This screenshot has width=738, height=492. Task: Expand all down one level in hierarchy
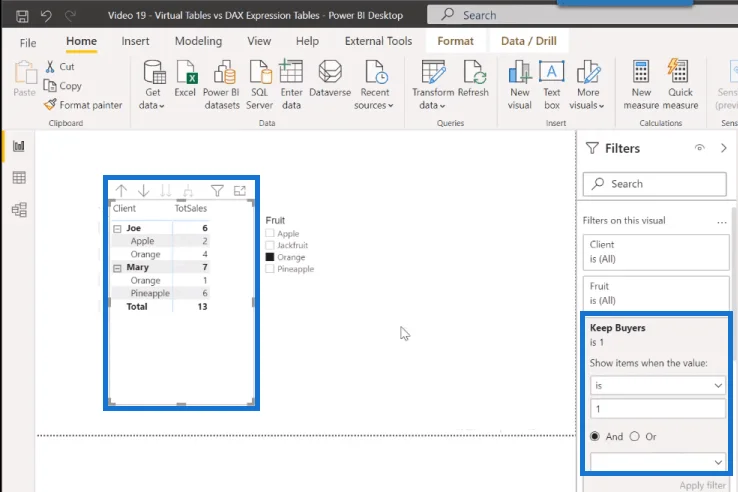188,191
